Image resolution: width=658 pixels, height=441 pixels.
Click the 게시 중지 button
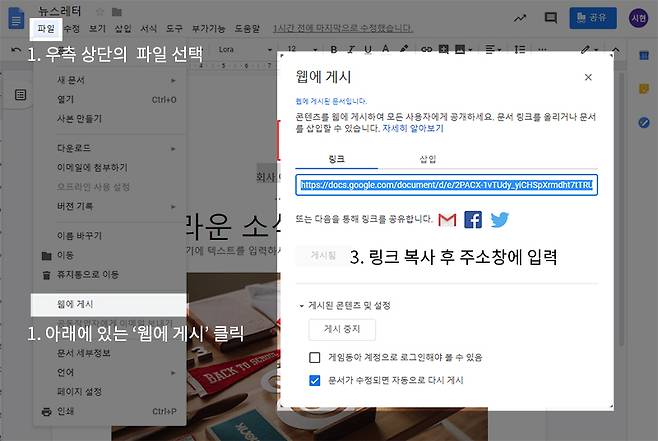(x=342, y=329)
